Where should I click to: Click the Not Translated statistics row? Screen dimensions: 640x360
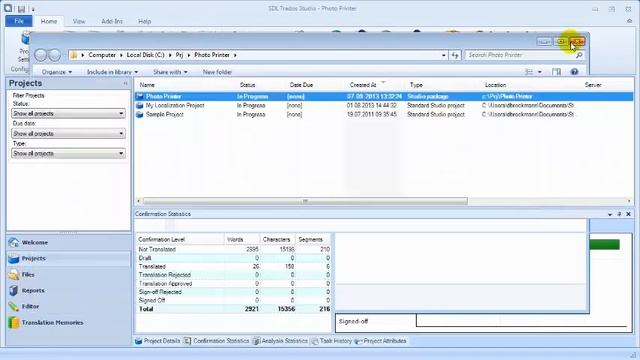[234, 249]
